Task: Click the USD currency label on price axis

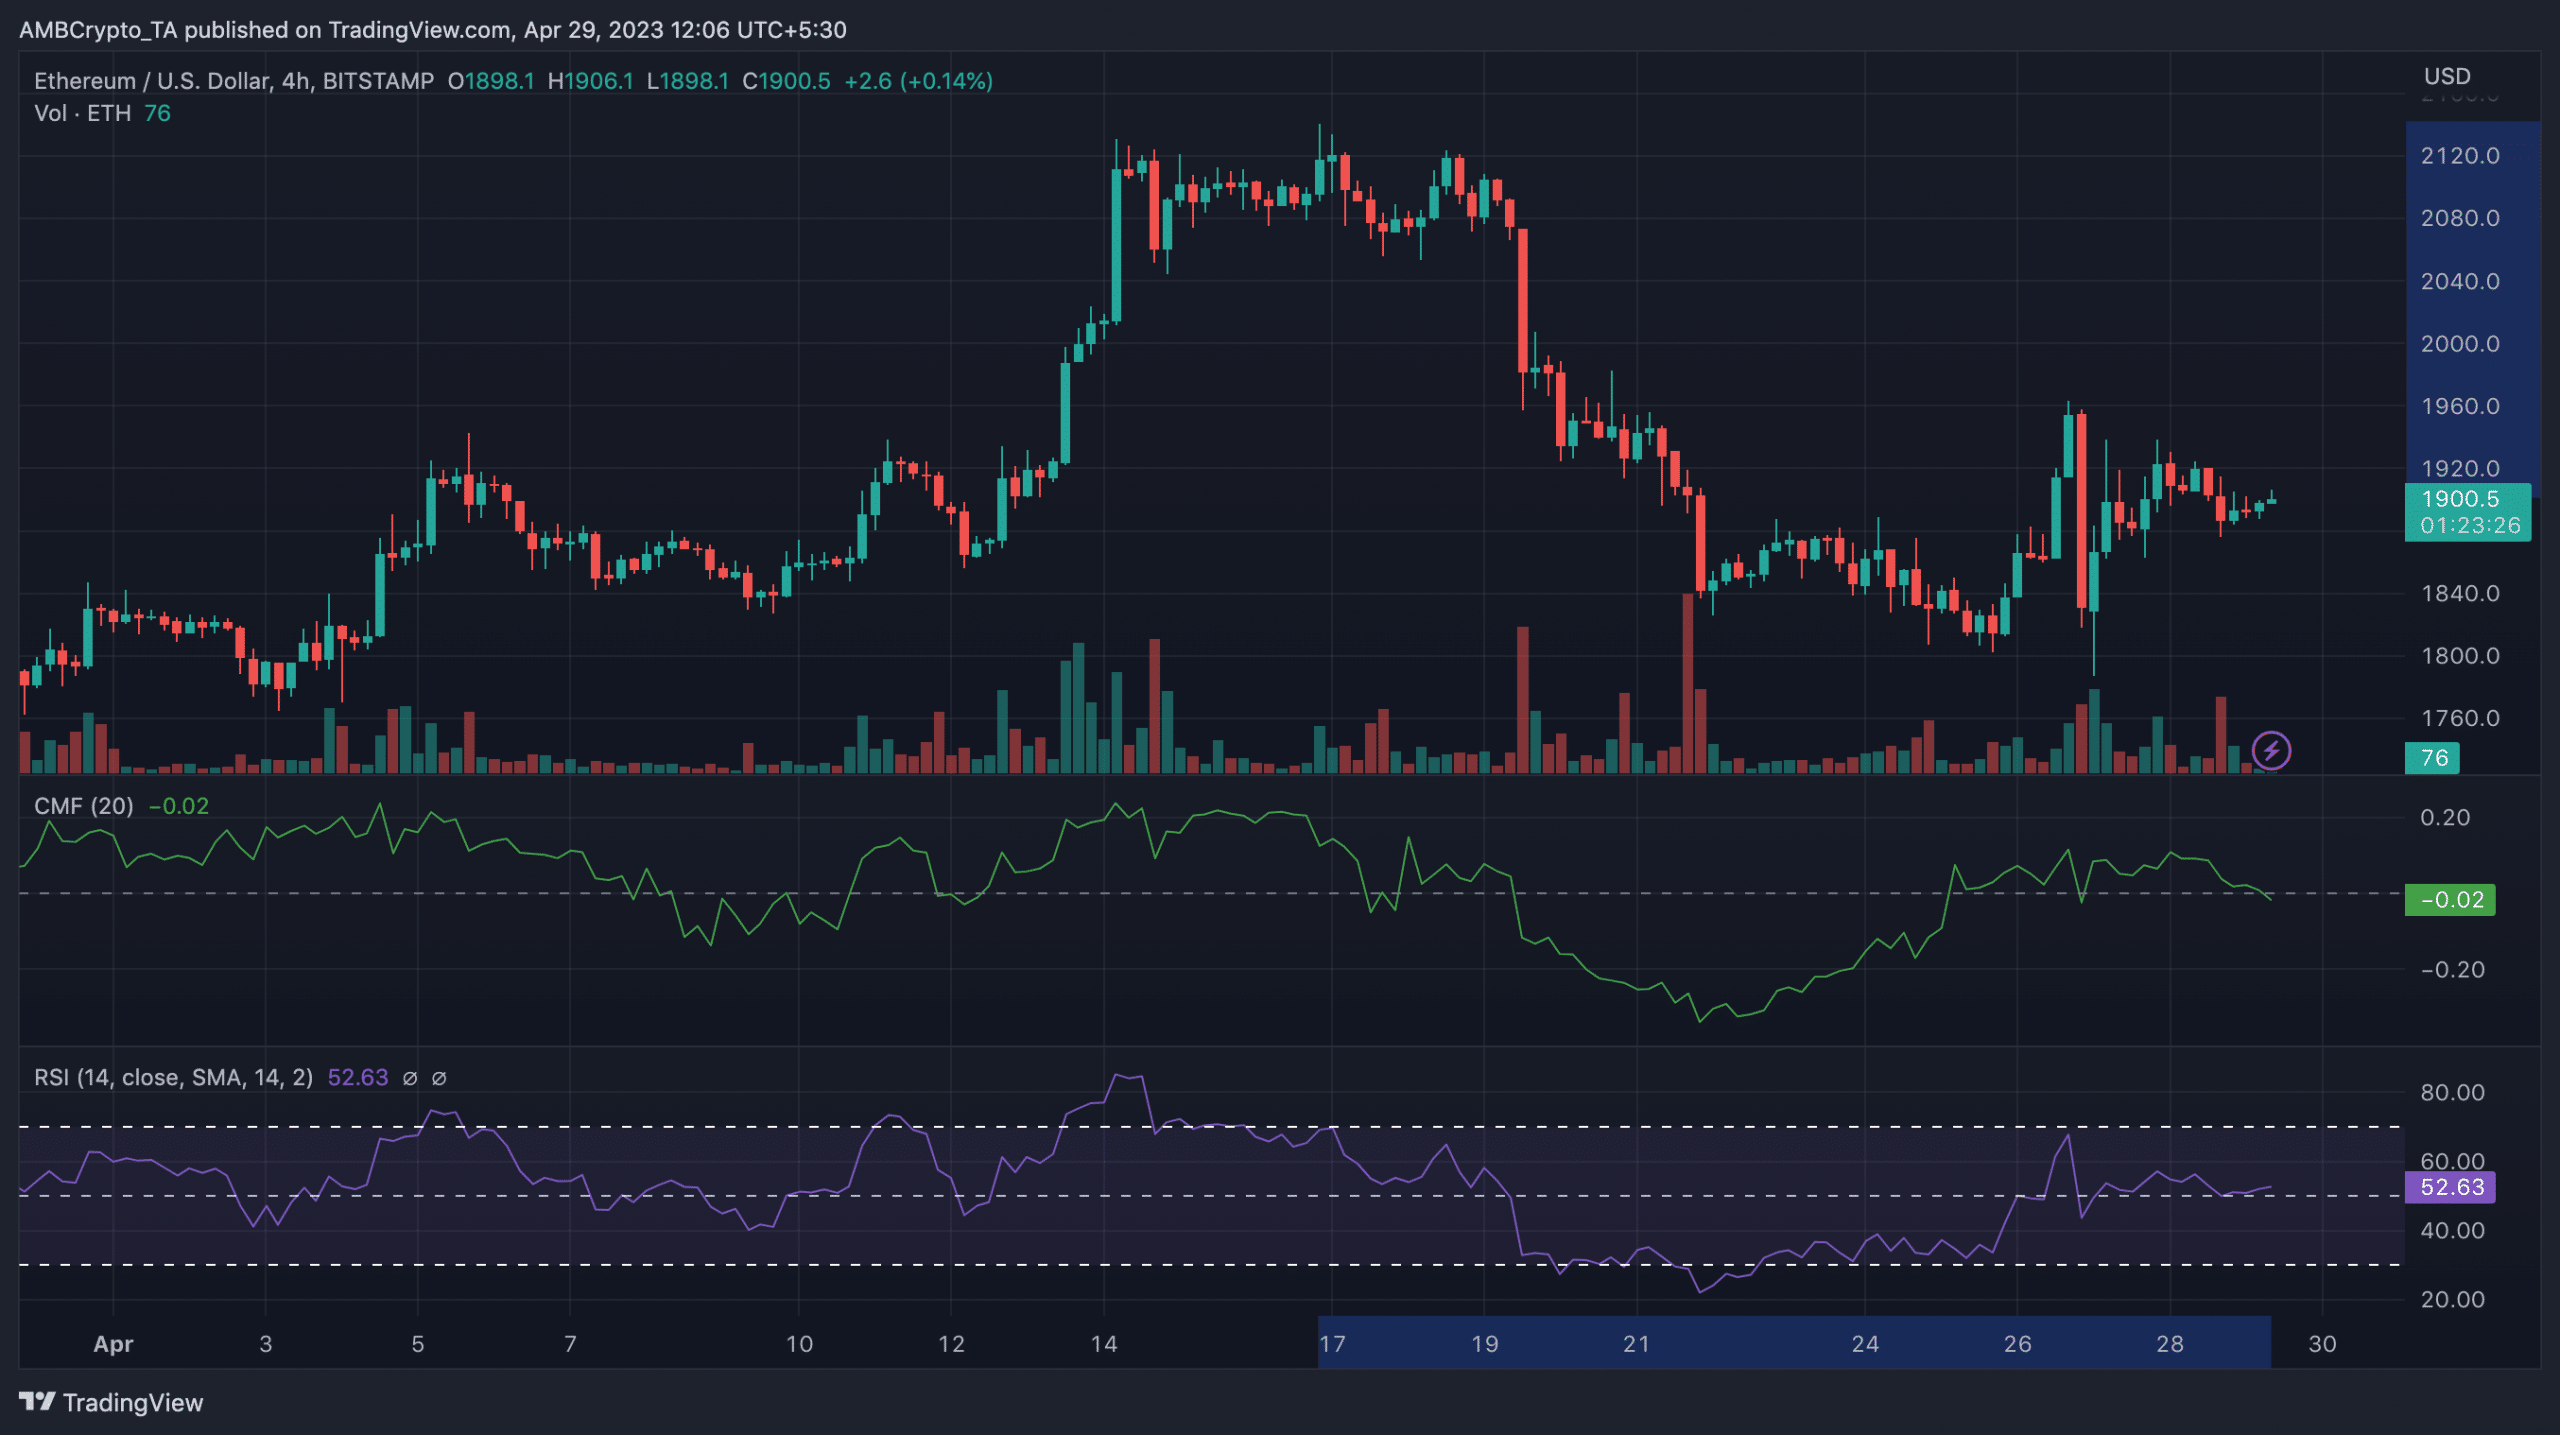Action: (2447, 77)
